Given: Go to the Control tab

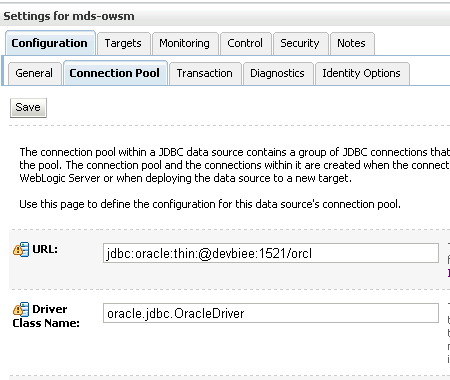Looking at the screenshot, I should (245, 43).
